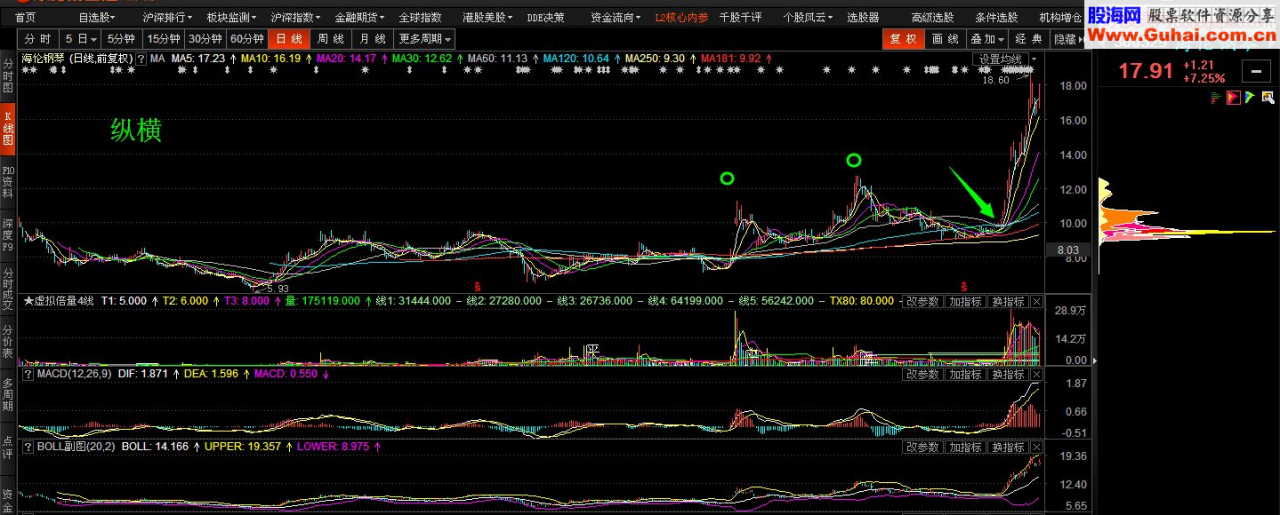Open the 更多周期 dropdown
Screen dimensions: 1280x515
(424, 39)
